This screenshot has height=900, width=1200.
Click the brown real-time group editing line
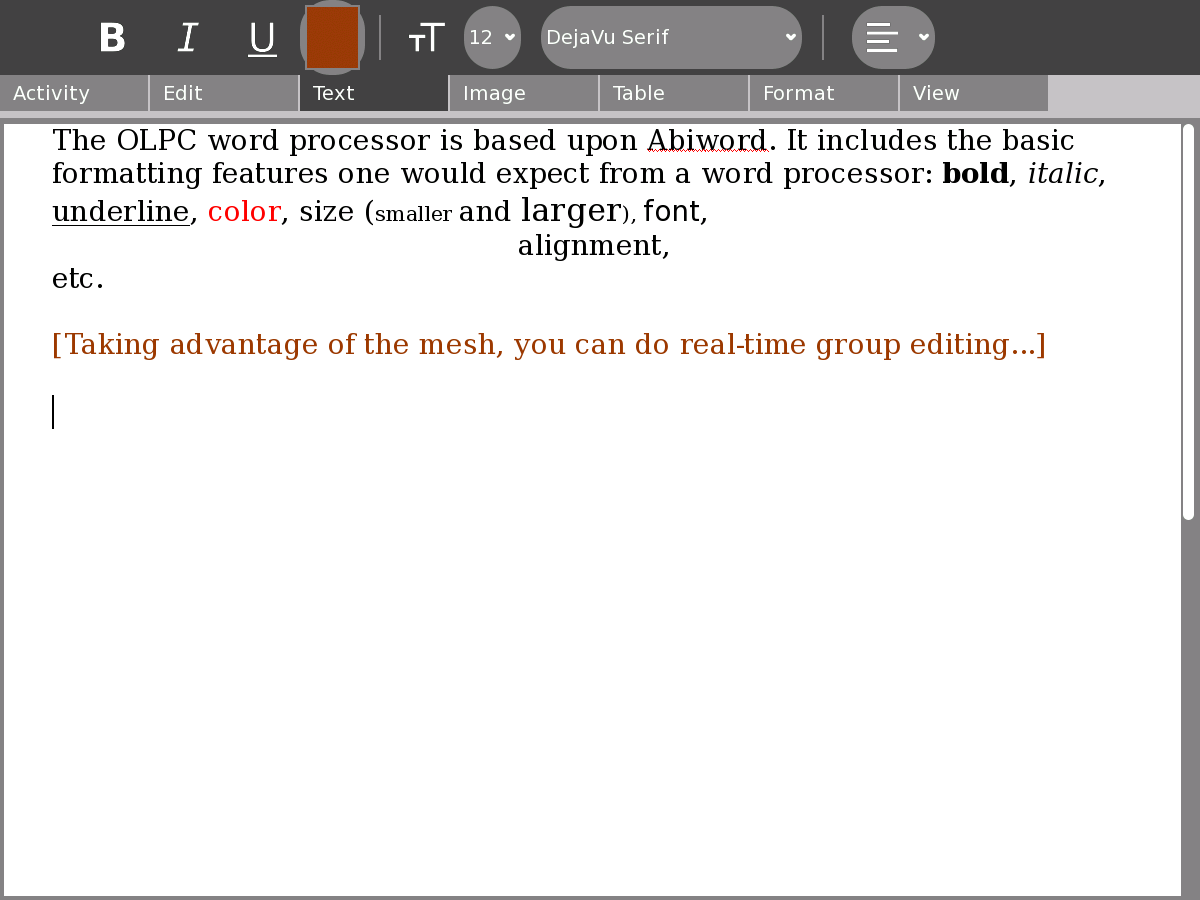pyautogui.click(x=548, y=345)
